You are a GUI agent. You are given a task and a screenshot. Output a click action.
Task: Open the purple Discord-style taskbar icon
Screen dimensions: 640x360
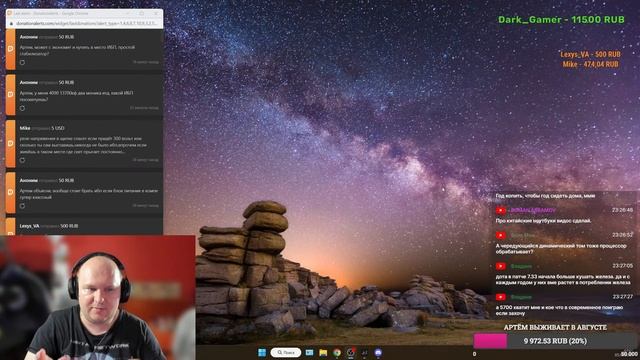(378, 352)
